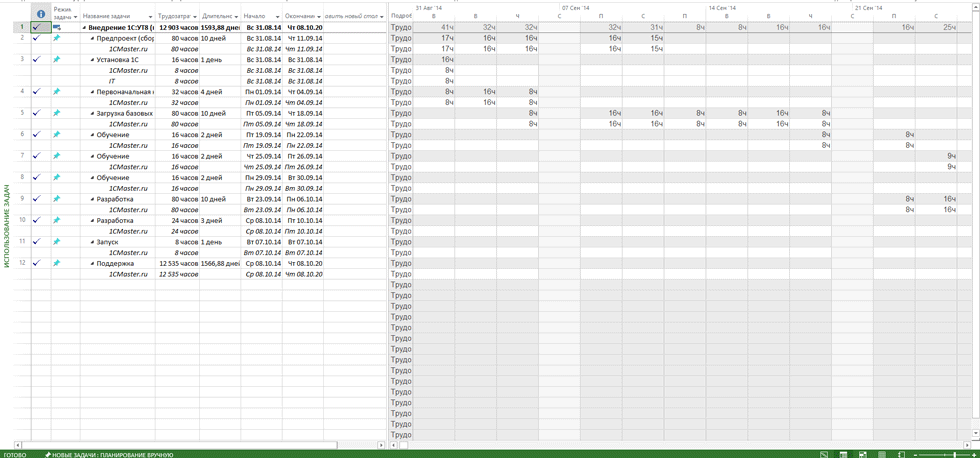Click the auto-scheduled mode icon for Внедрение 1С:УТ8
The height and width of the screenshot is (458, 980).
tap(57, 27)
